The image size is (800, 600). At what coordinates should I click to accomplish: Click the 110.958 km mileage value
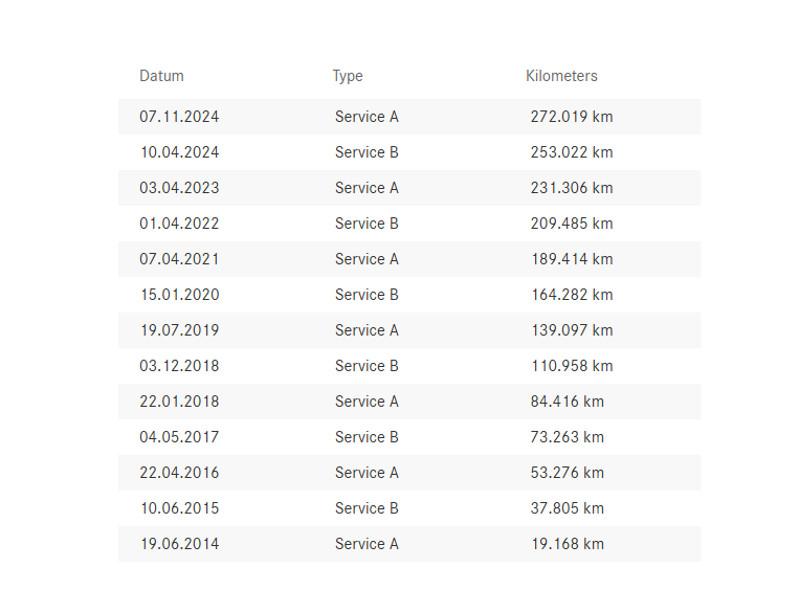tap(572, 366)
